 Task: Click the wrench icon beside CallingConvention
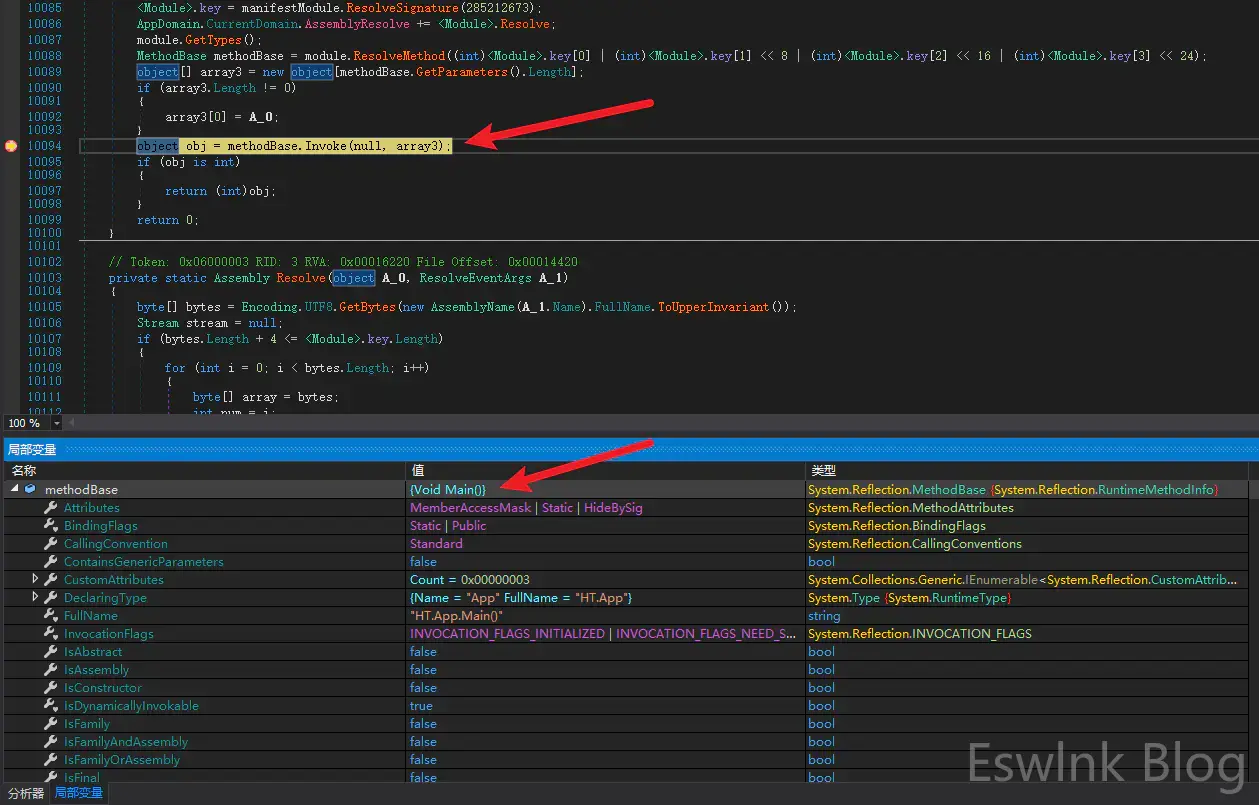pos(50,544)
